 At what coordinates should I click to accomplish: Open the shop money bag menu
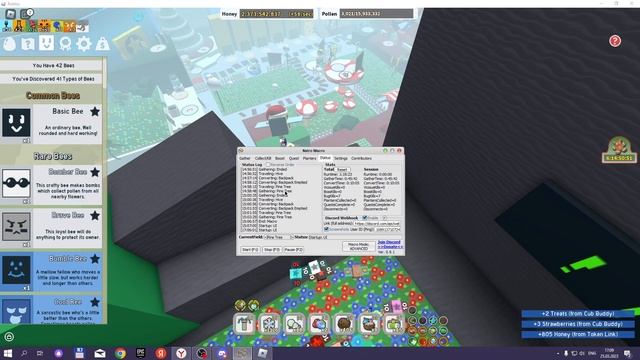pos(102,43)
